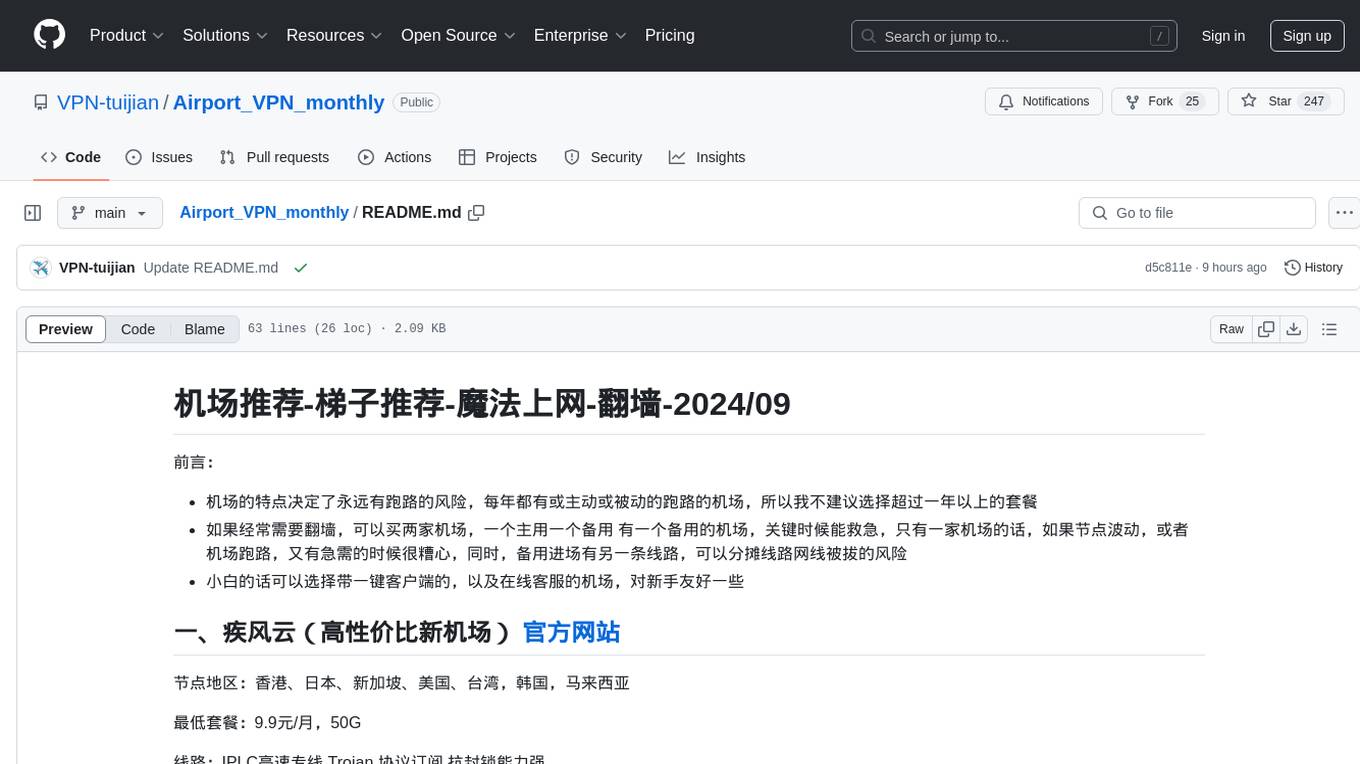Click the Public visibility badge
The width and height of the screenshot is (1360, 764).
point(416,102)
